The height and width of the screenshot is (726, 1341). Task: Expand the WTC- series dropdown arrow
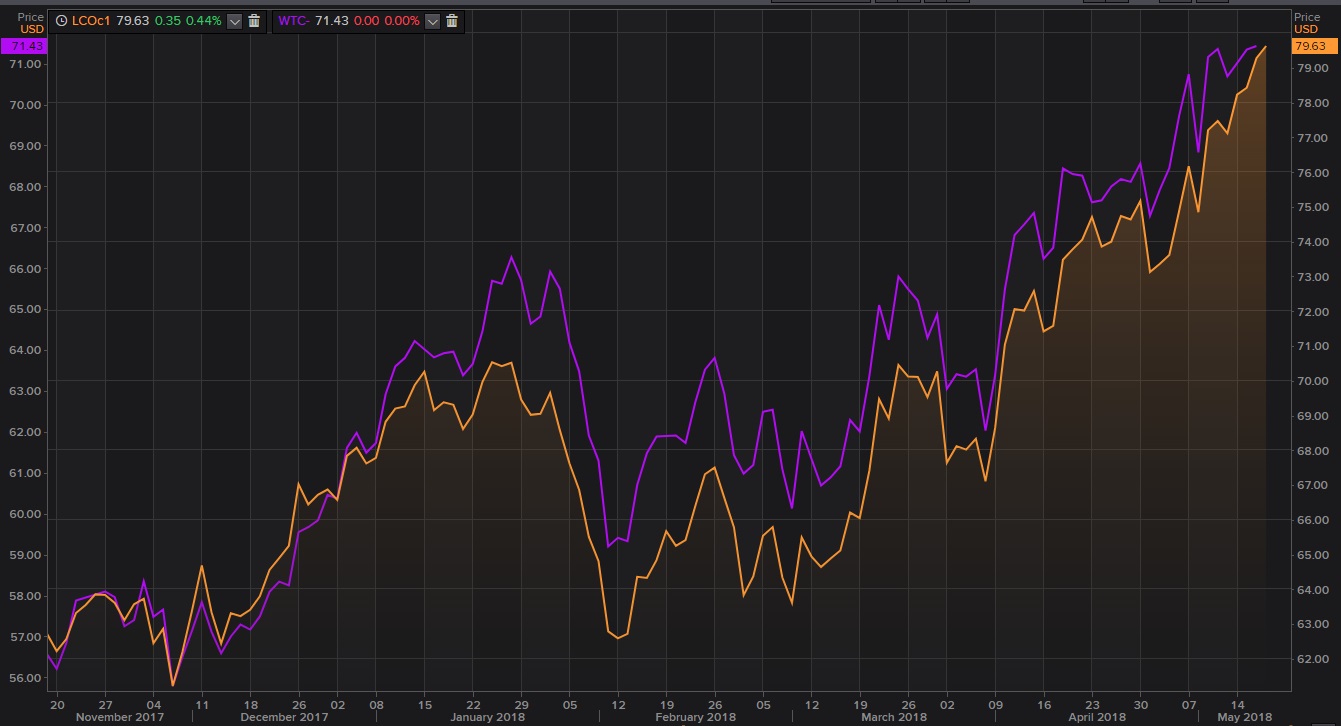433,21
